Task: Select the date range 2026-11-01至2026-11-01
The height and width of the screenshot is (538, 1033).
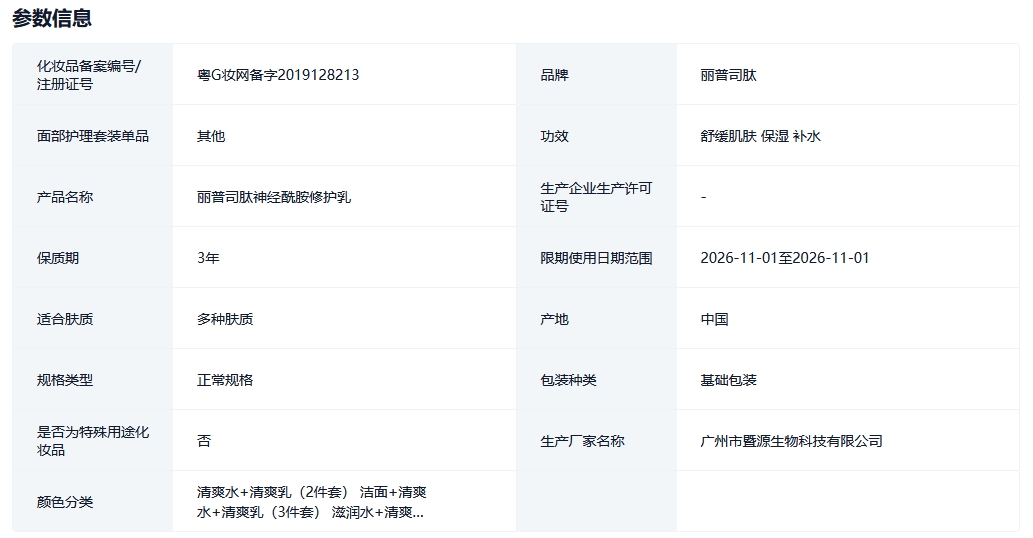Action: (x=785, y=258)
